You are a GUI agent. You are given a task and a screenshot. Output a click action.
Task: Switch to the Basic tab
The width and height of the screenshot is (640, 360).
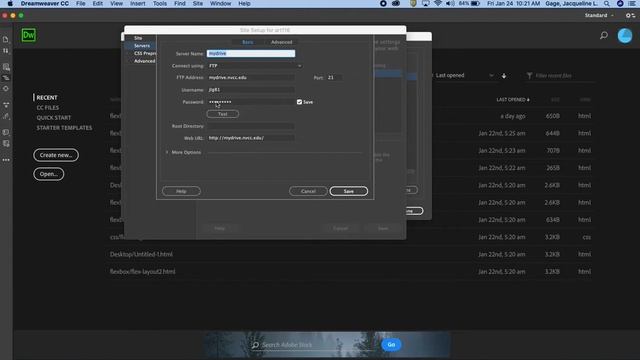click(x=247, y=42)
